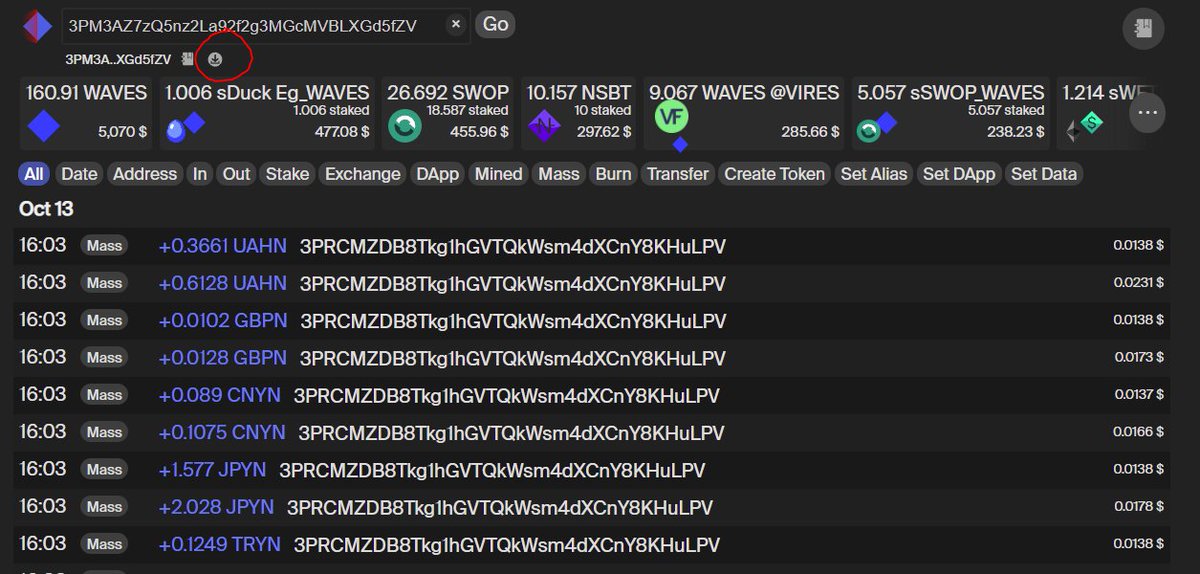1200x574 pixels.
Task: Filter by Set Alias transactions
Action: 874,174
